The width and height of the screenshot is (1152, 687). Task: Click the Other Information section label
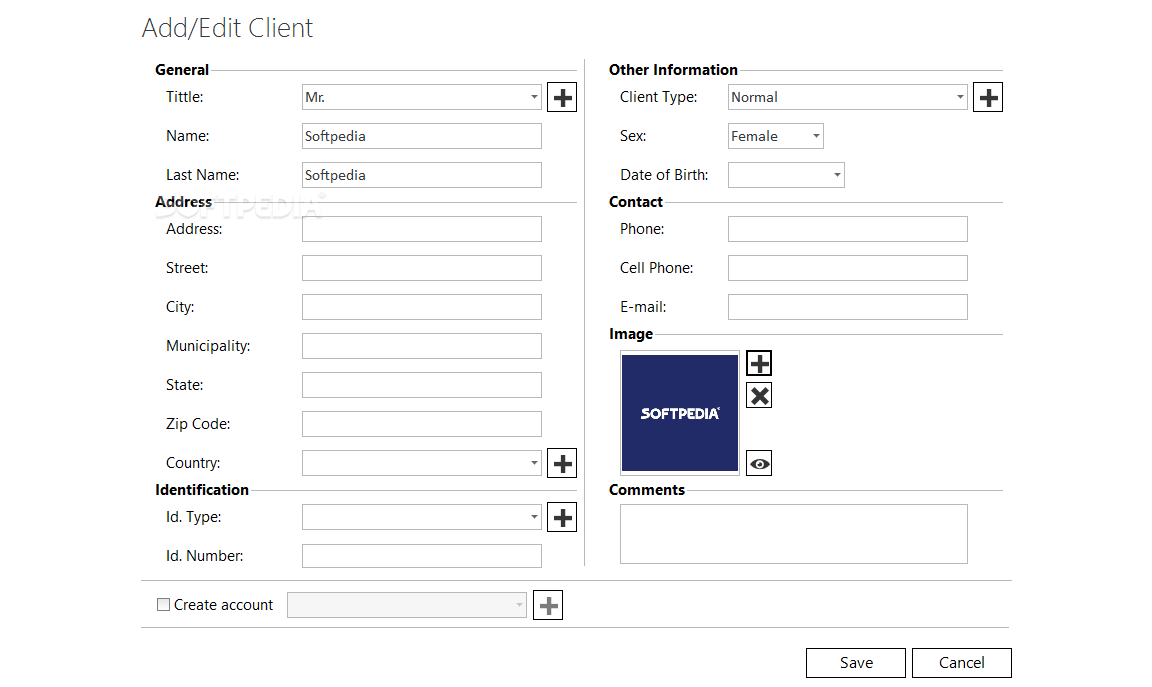[673, 70]
